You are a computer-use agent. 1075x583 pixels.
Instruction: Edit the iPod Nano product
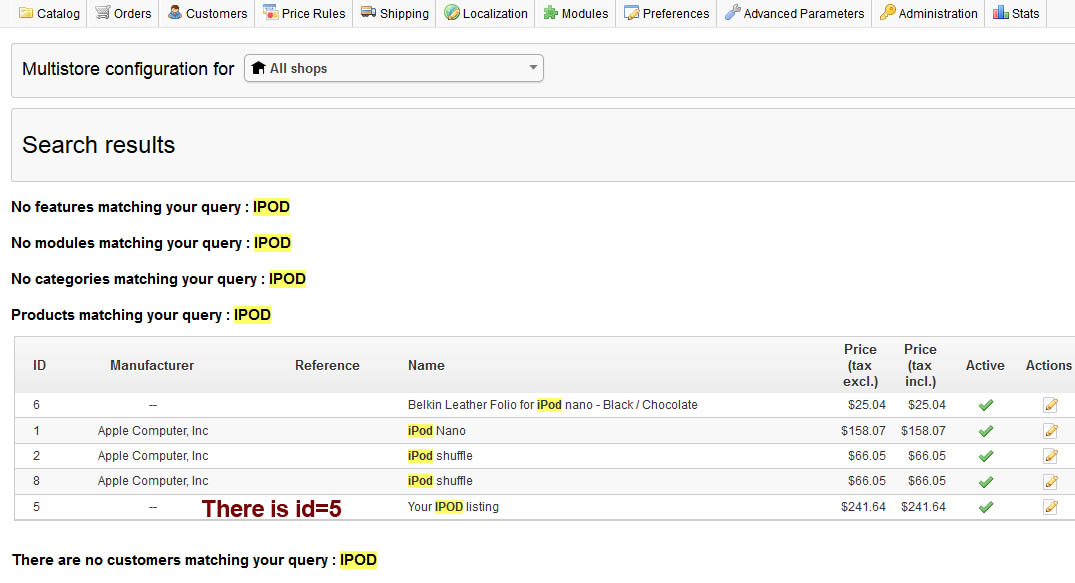tap(1050, 431)
